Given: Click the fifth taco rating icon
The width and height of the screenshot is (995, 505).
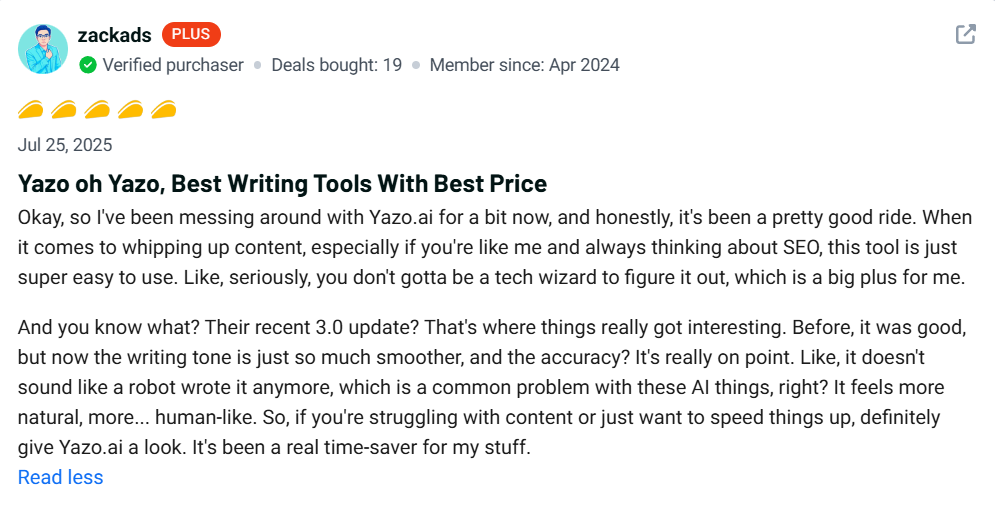Looking at the screenshot, I should click(164, 109).
